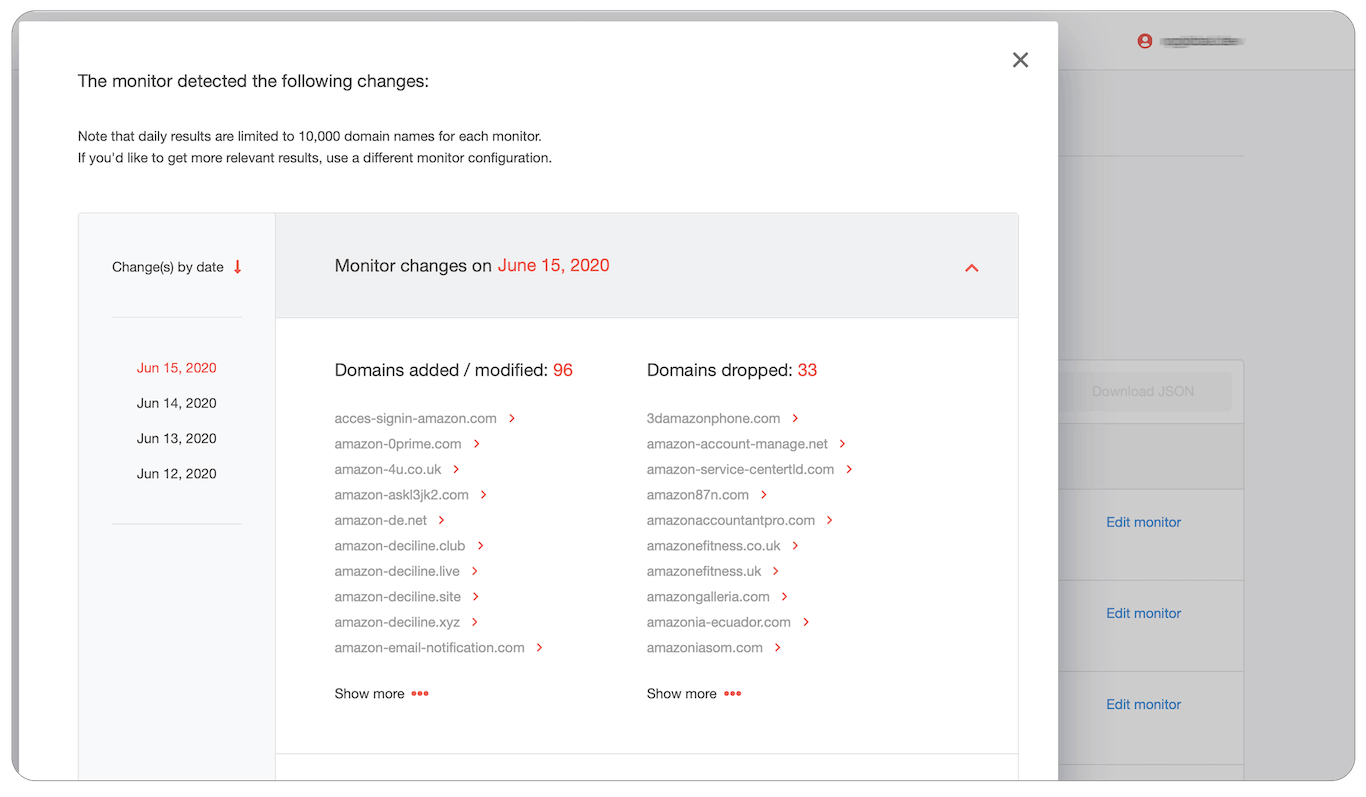Image resolution: width=1366 pixels, height=797 pixels.
Task: Click the amazon87n.com domain text
Action: (x=698, y=495)
